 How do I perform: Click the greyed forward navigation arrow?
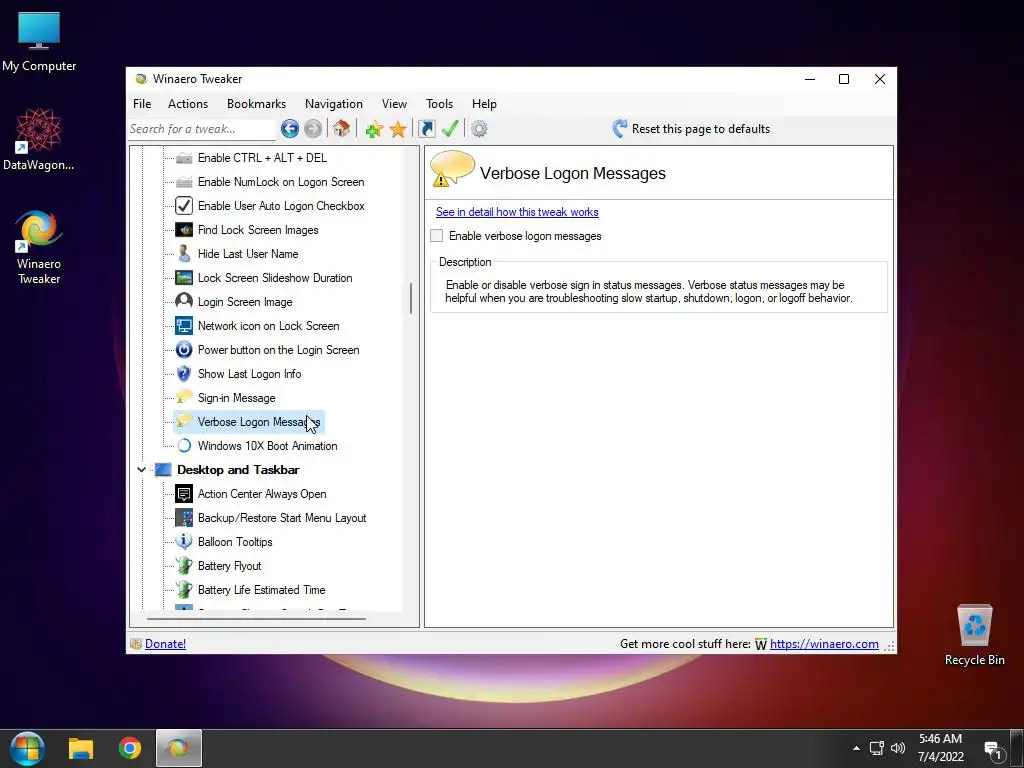pyautogui.click(x=313, y=129)
